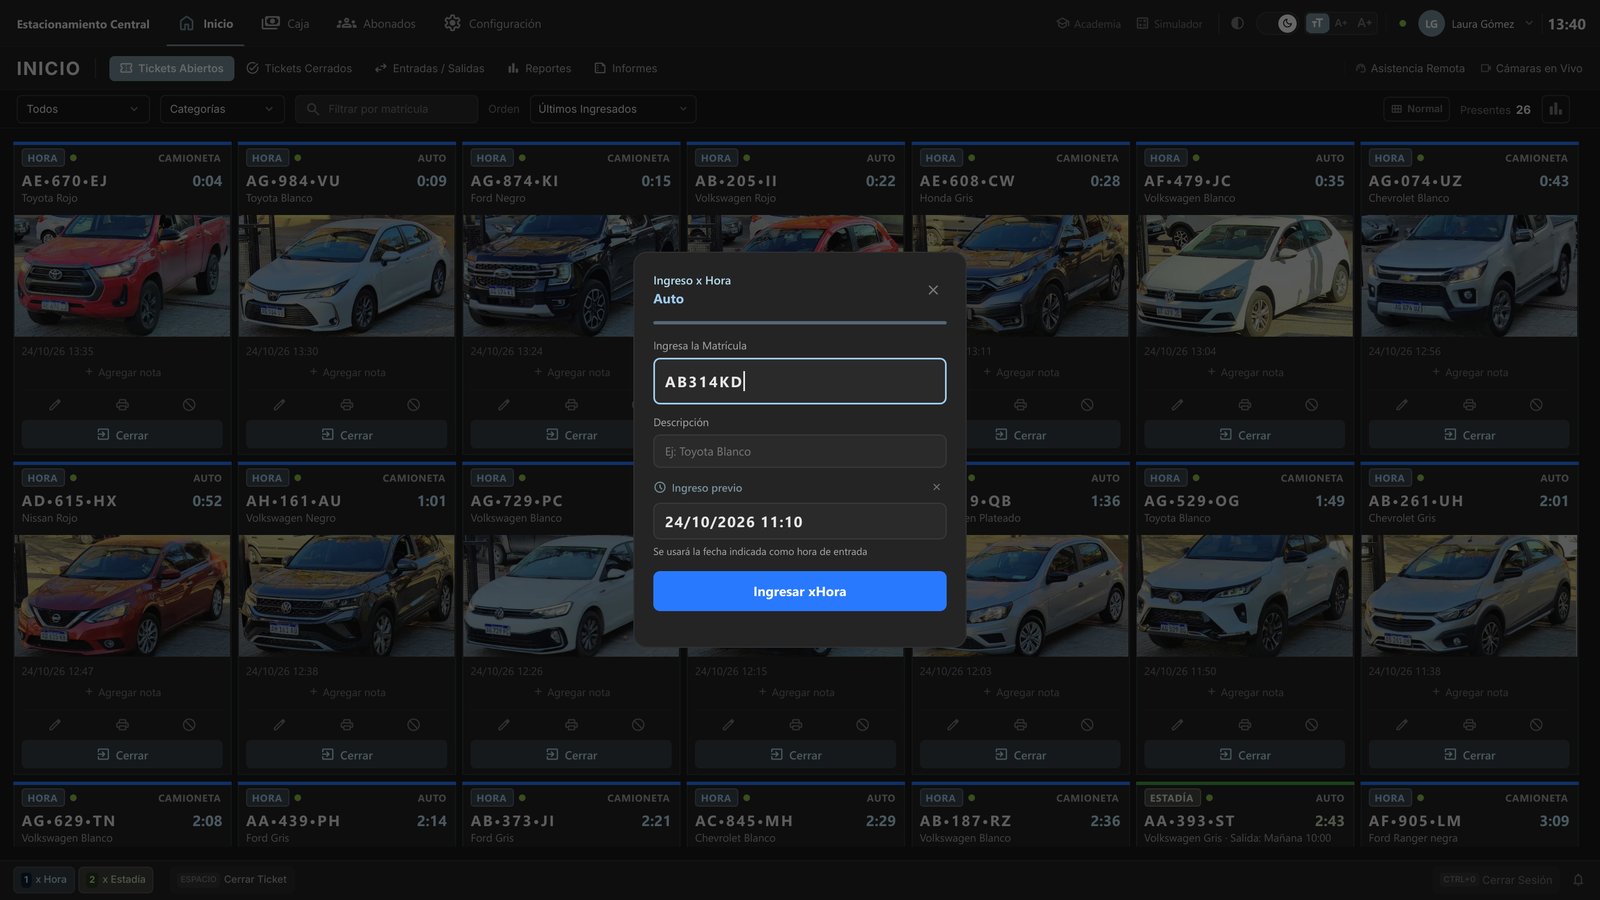This screenshot has width=1600, height=900.
Task: Remove the Ingreso previo option
Action: pos(936,487)
